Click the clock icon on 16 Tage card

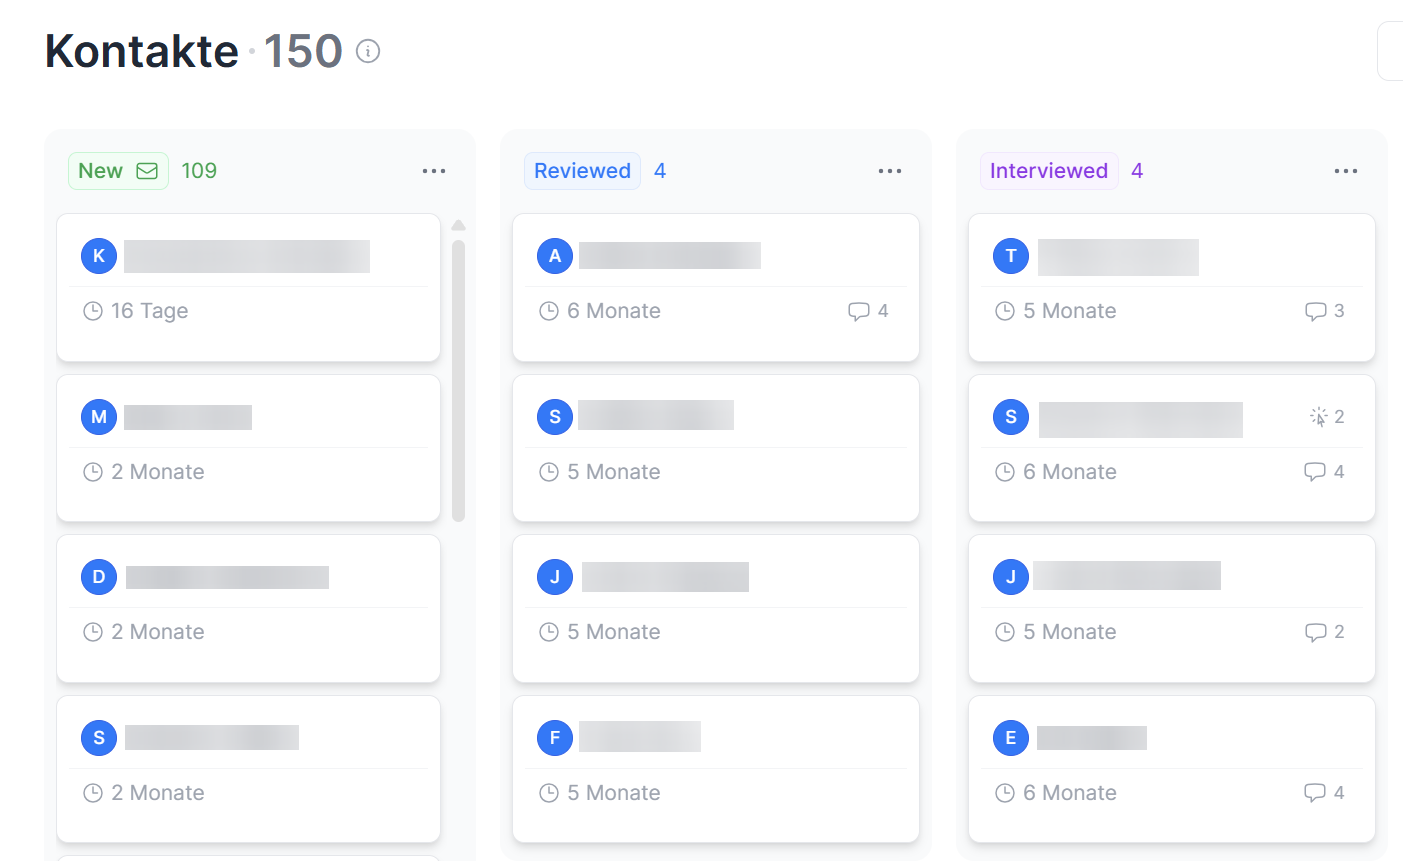tap(93, 311)
